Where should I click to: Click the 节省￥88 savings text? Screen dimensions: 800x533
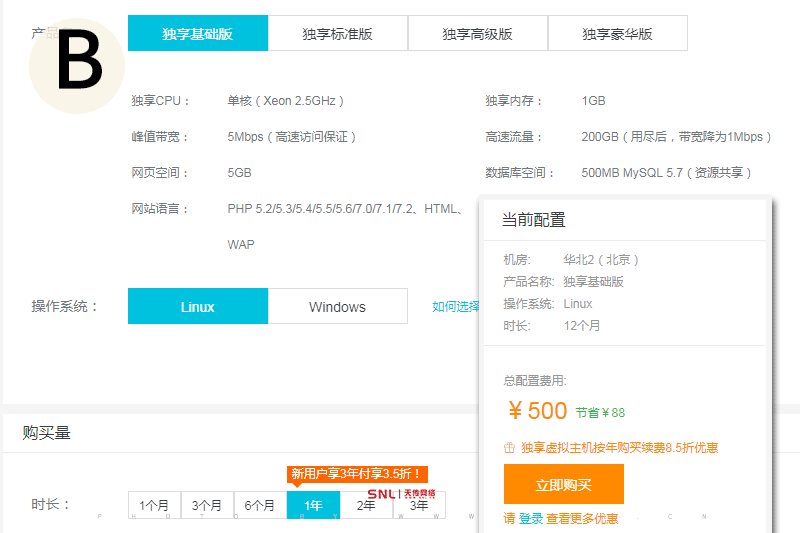coord(601,413)
